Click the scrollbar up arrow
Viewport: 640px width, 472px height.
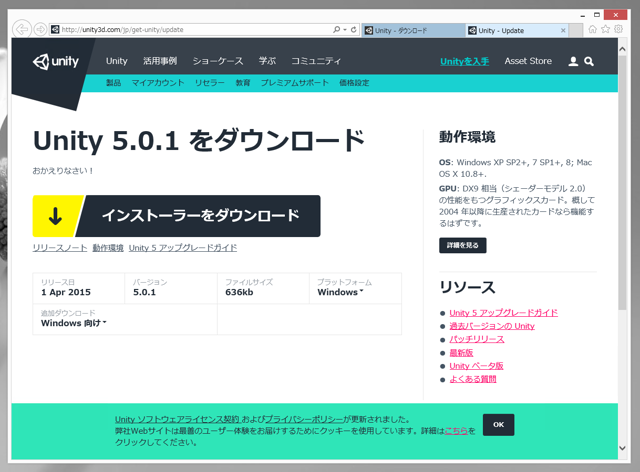(622, 49)
